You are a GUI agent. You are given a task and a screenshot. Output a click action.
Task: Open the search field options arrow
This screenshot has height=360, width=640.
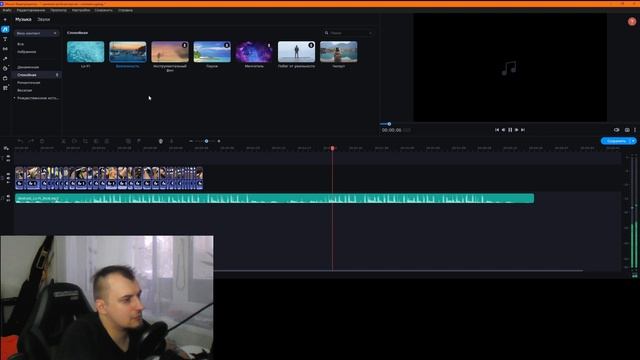coord(370,33)
